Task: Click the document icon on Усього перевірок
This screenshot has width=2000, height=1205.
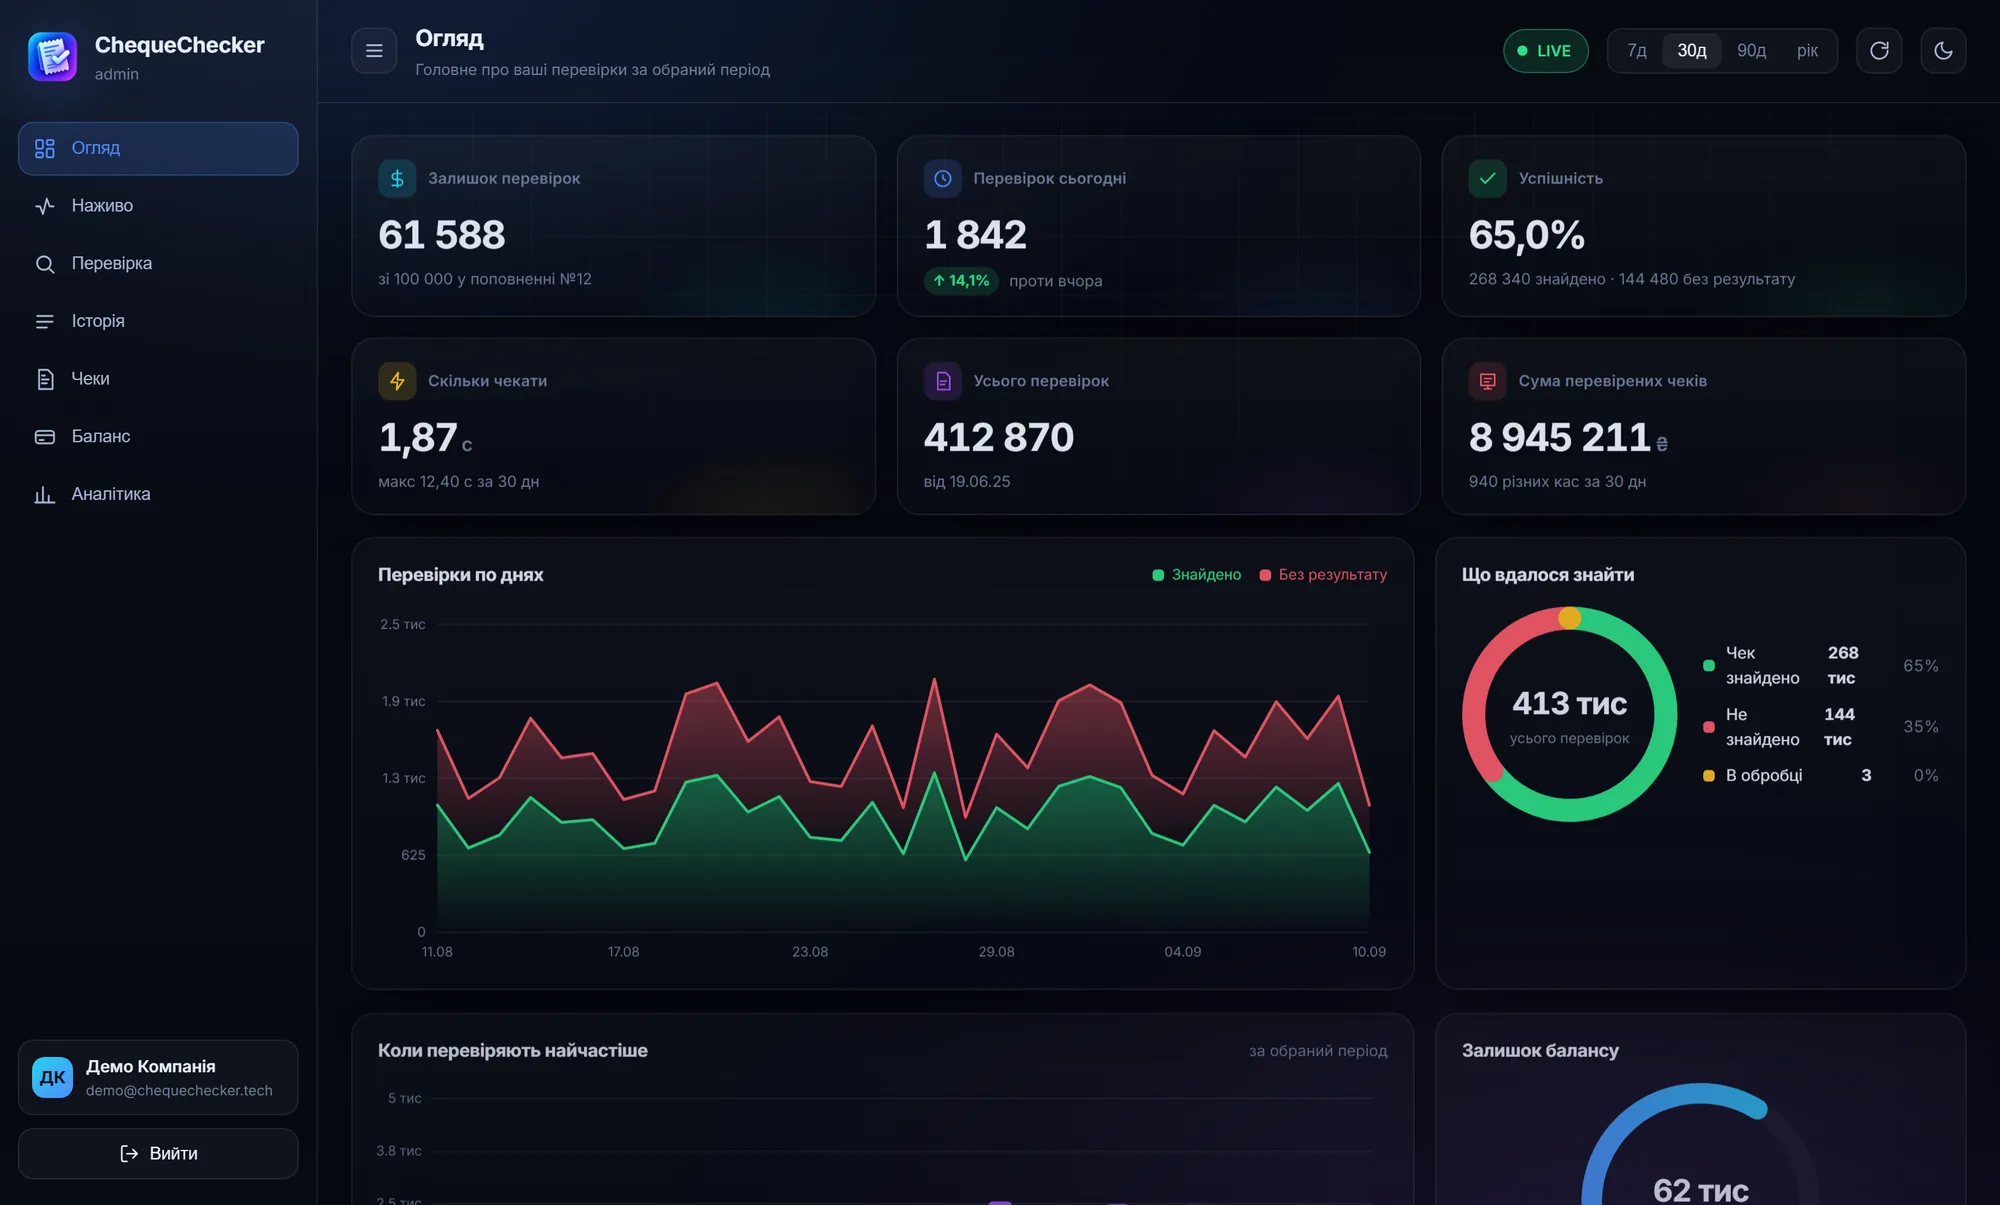Action: (942, 381)
